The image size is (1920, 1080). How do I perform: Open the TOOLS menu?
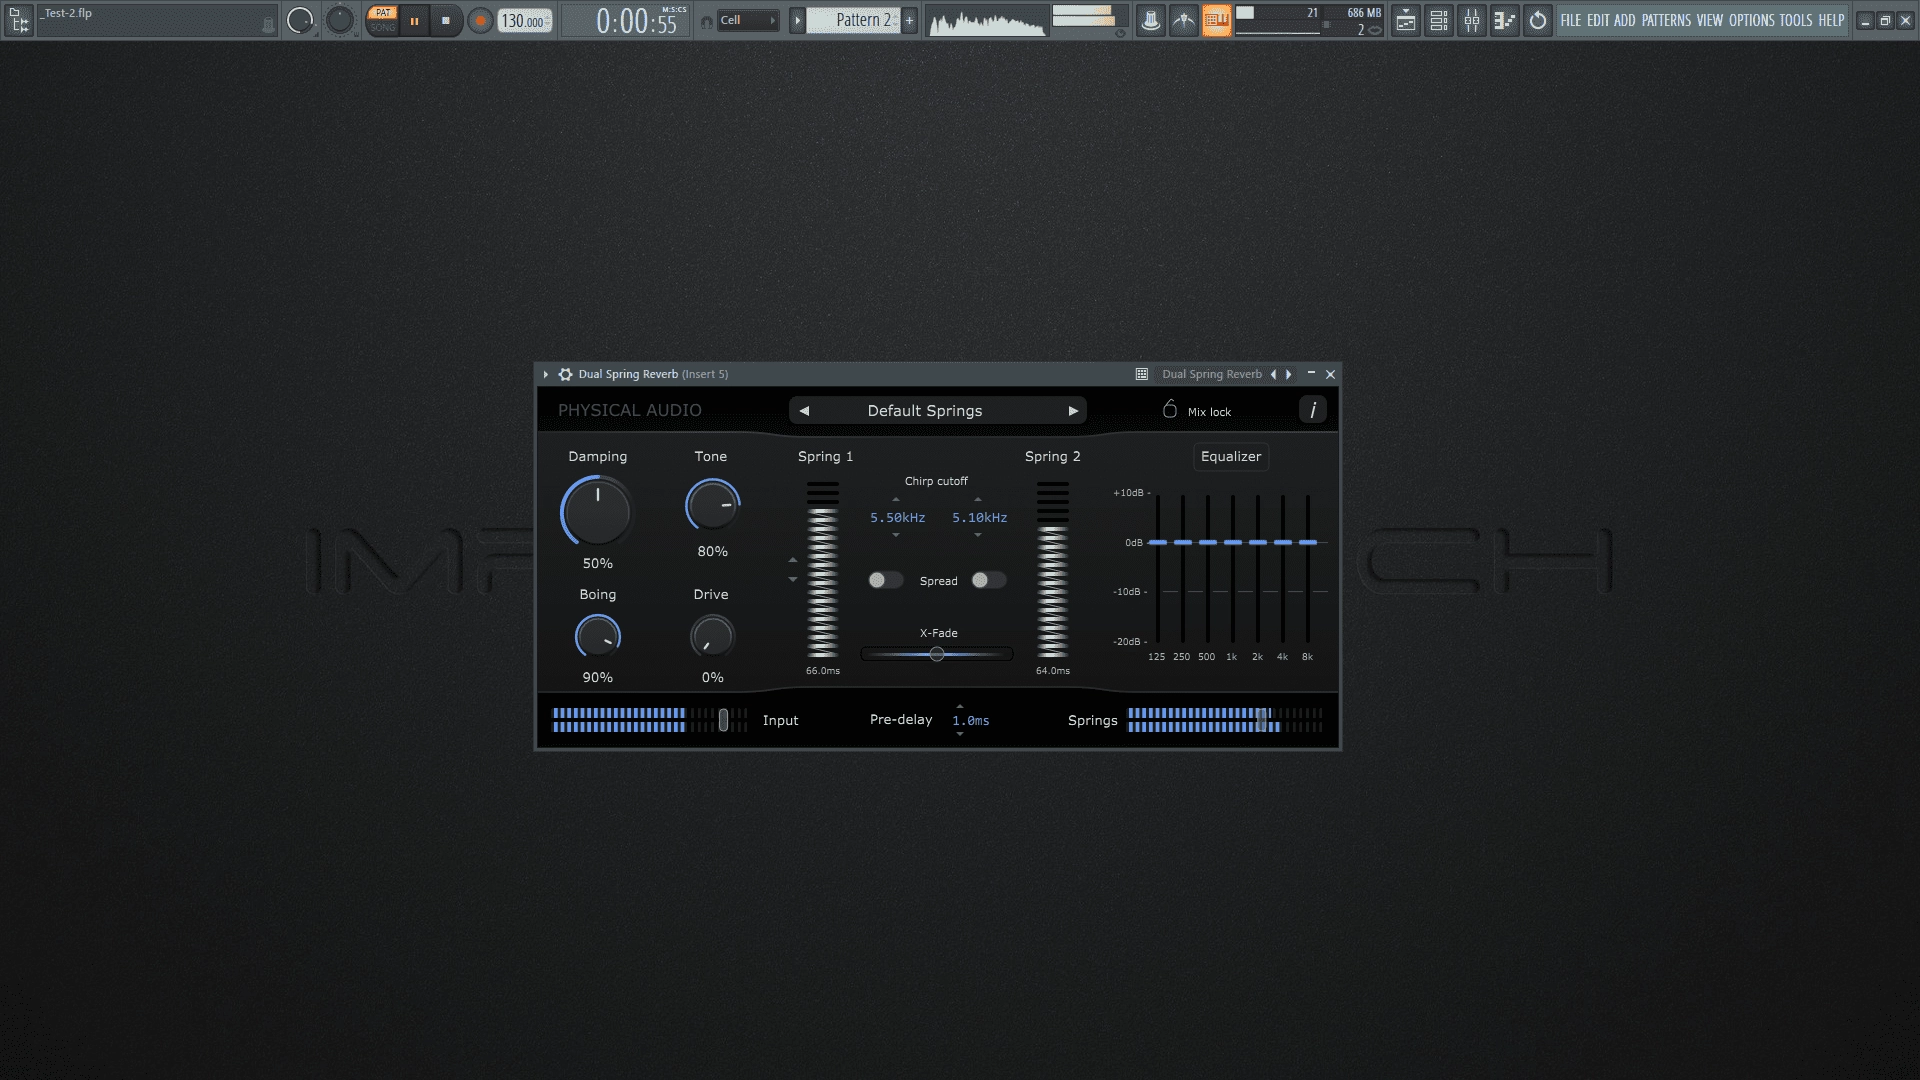click(1796, 20)
